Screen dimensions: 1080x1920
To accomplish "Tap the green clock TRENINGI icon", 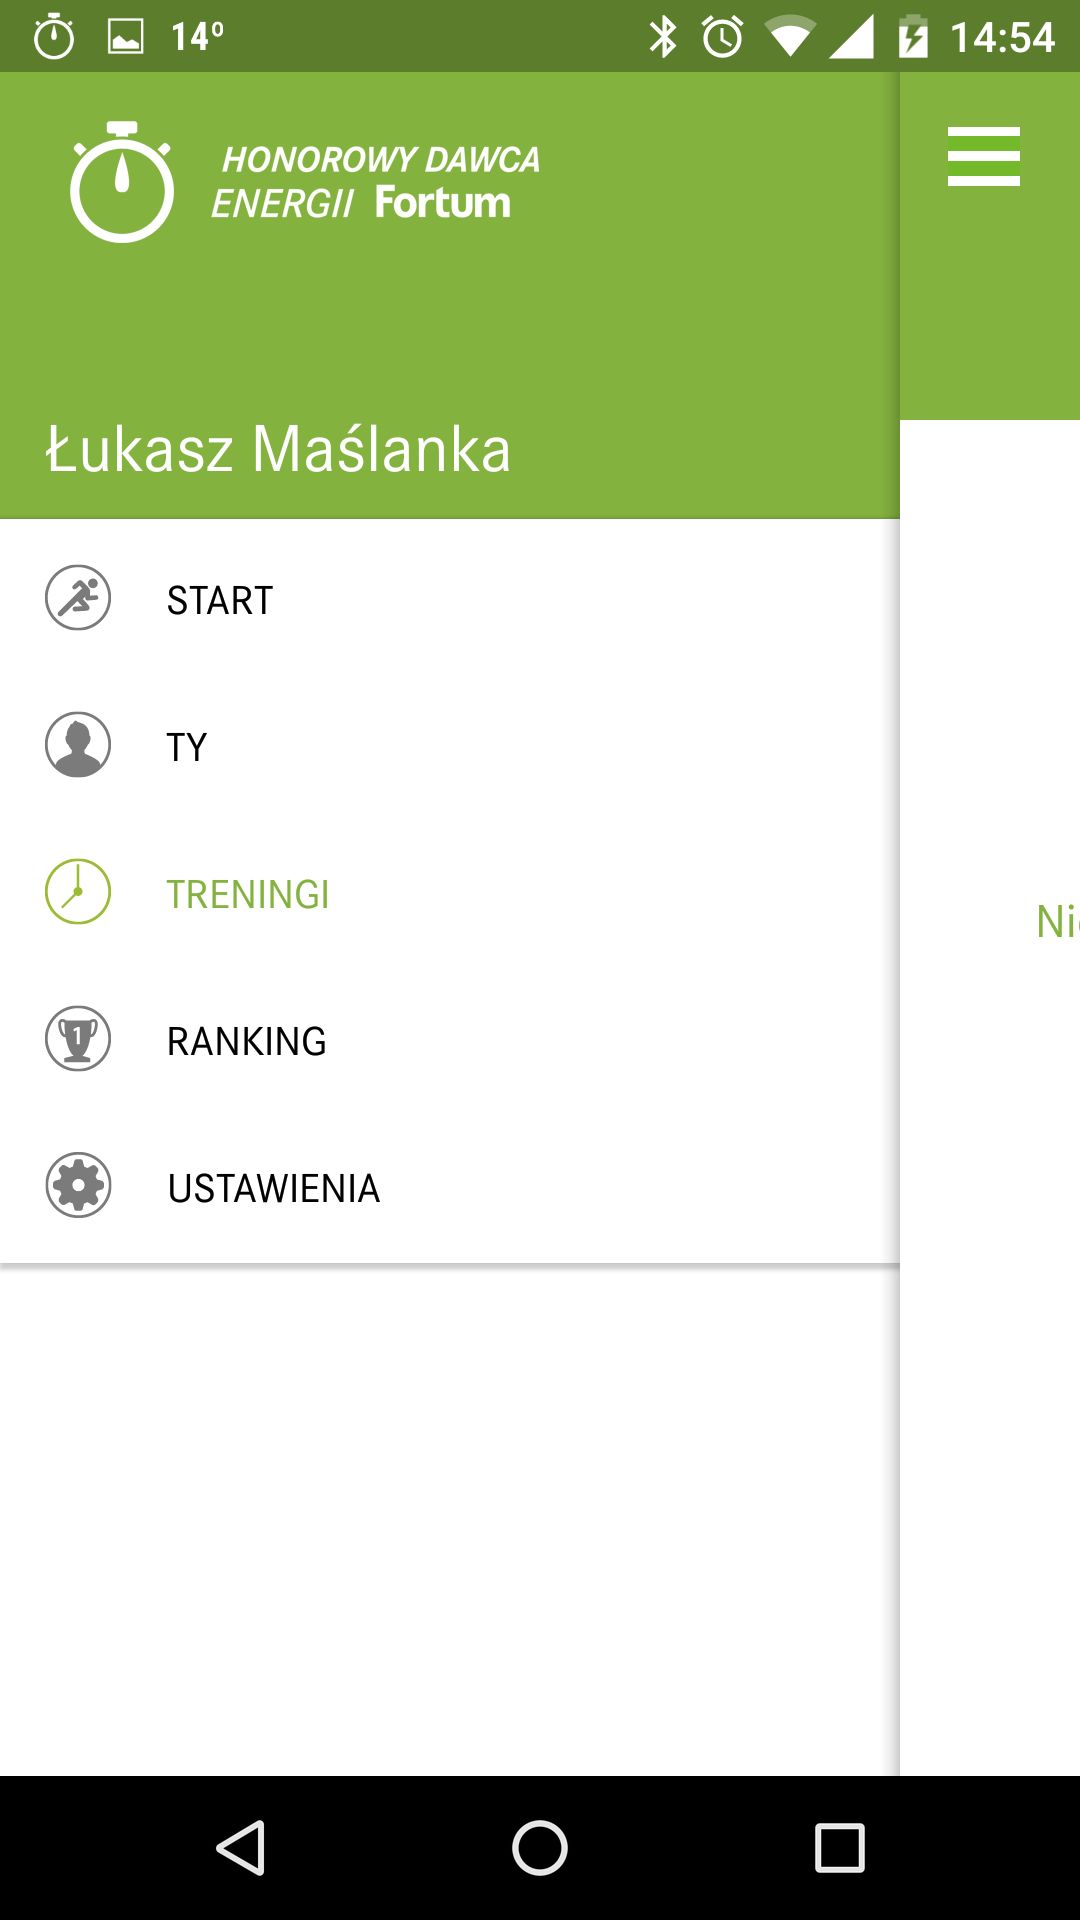I will [x=78, y=892].
